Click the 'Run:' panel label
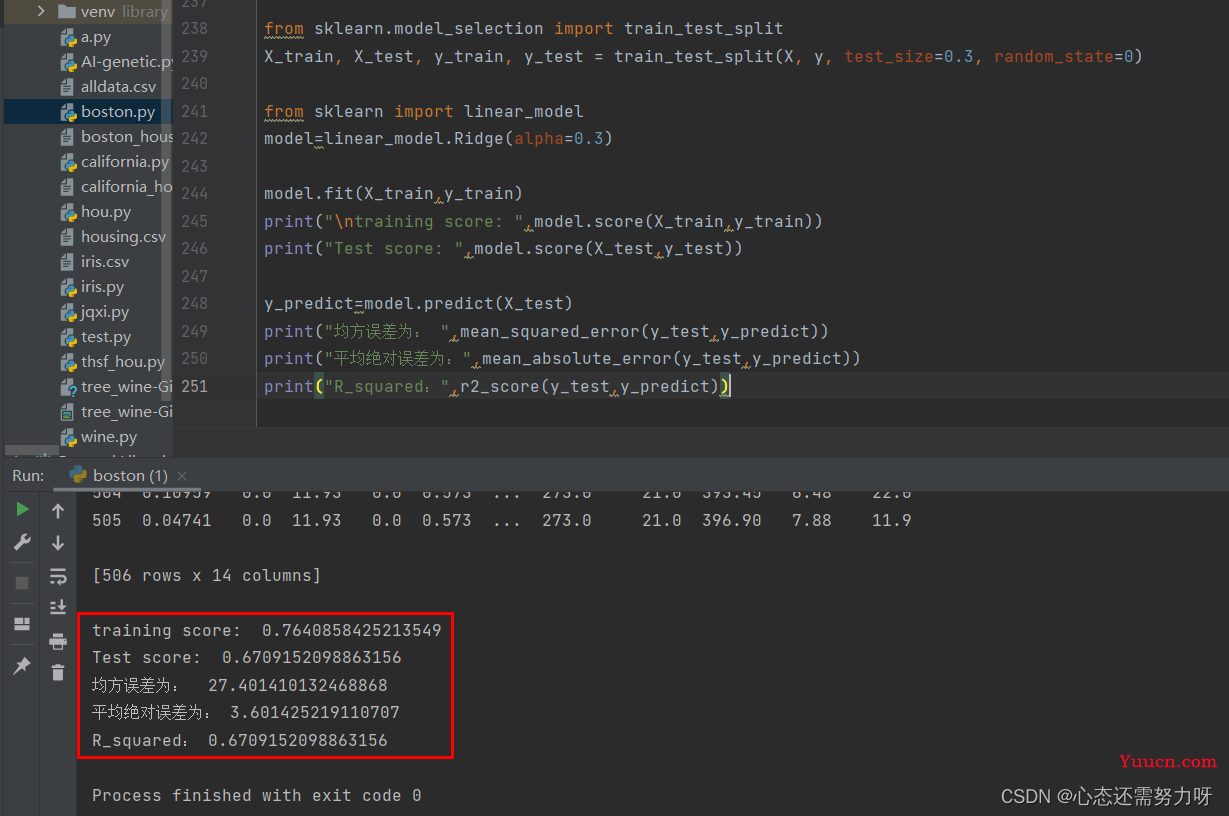The width and height of the screenshot is (1229, 816). pyautogui.click(x=28, y=476)
